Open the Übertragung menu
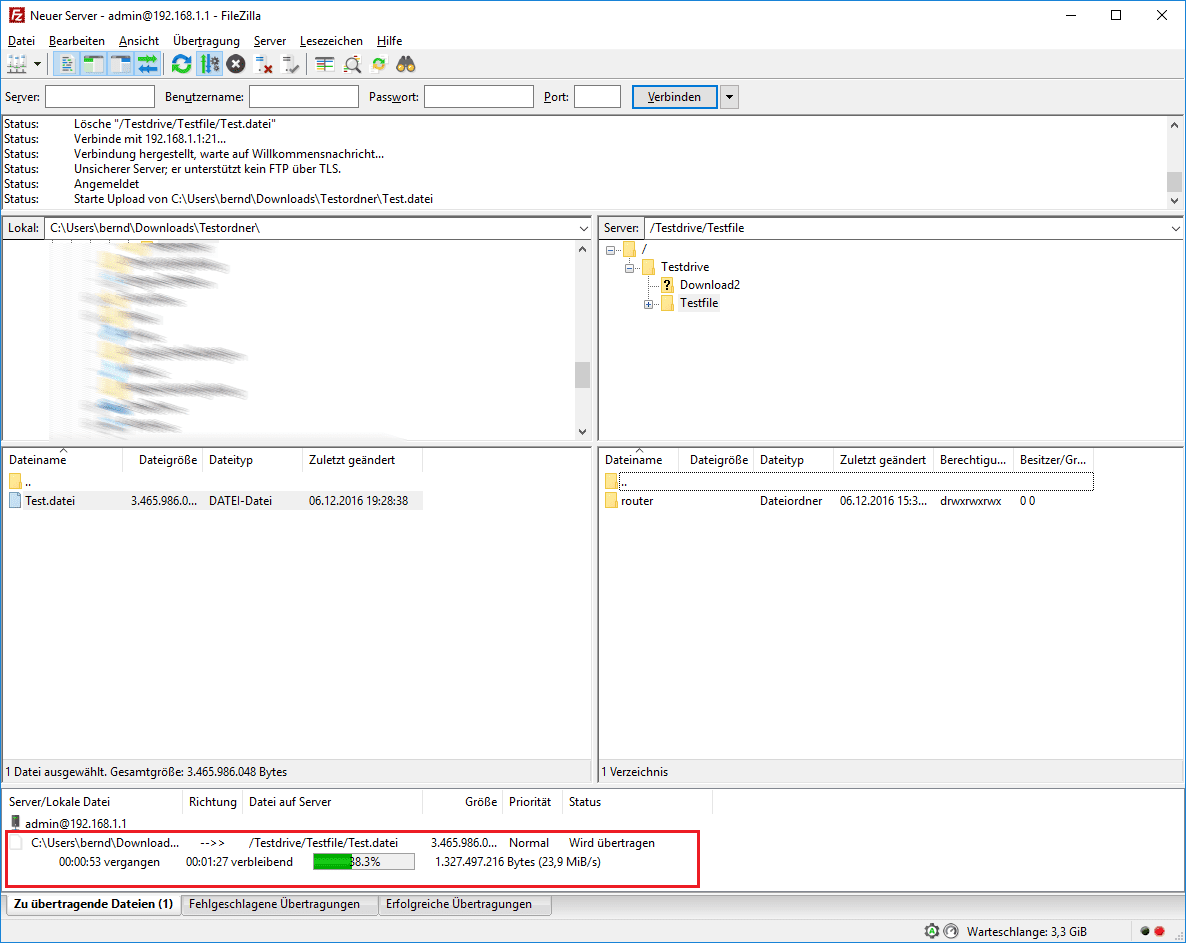 [206, 41]
